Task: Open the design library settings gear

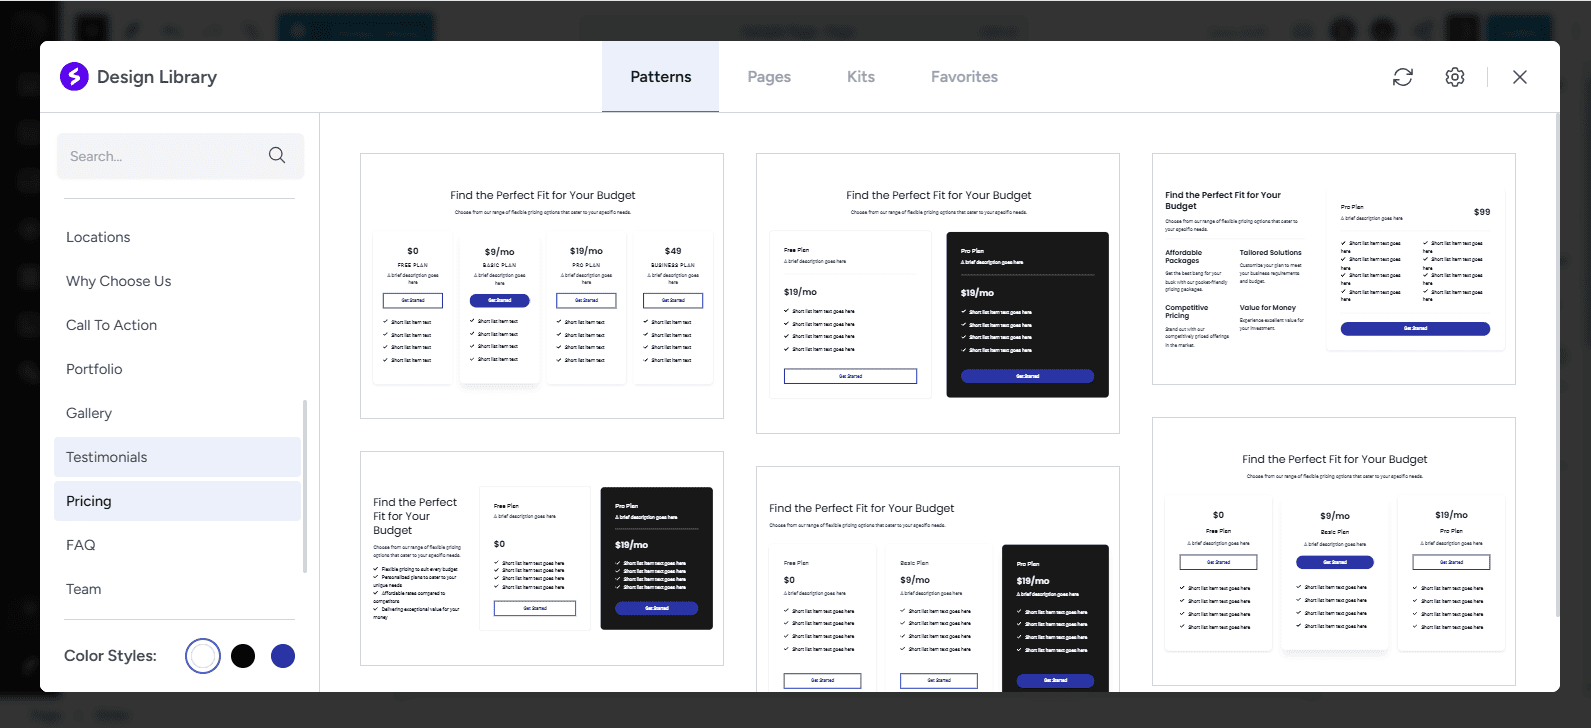Action: tap(1455, 77)
